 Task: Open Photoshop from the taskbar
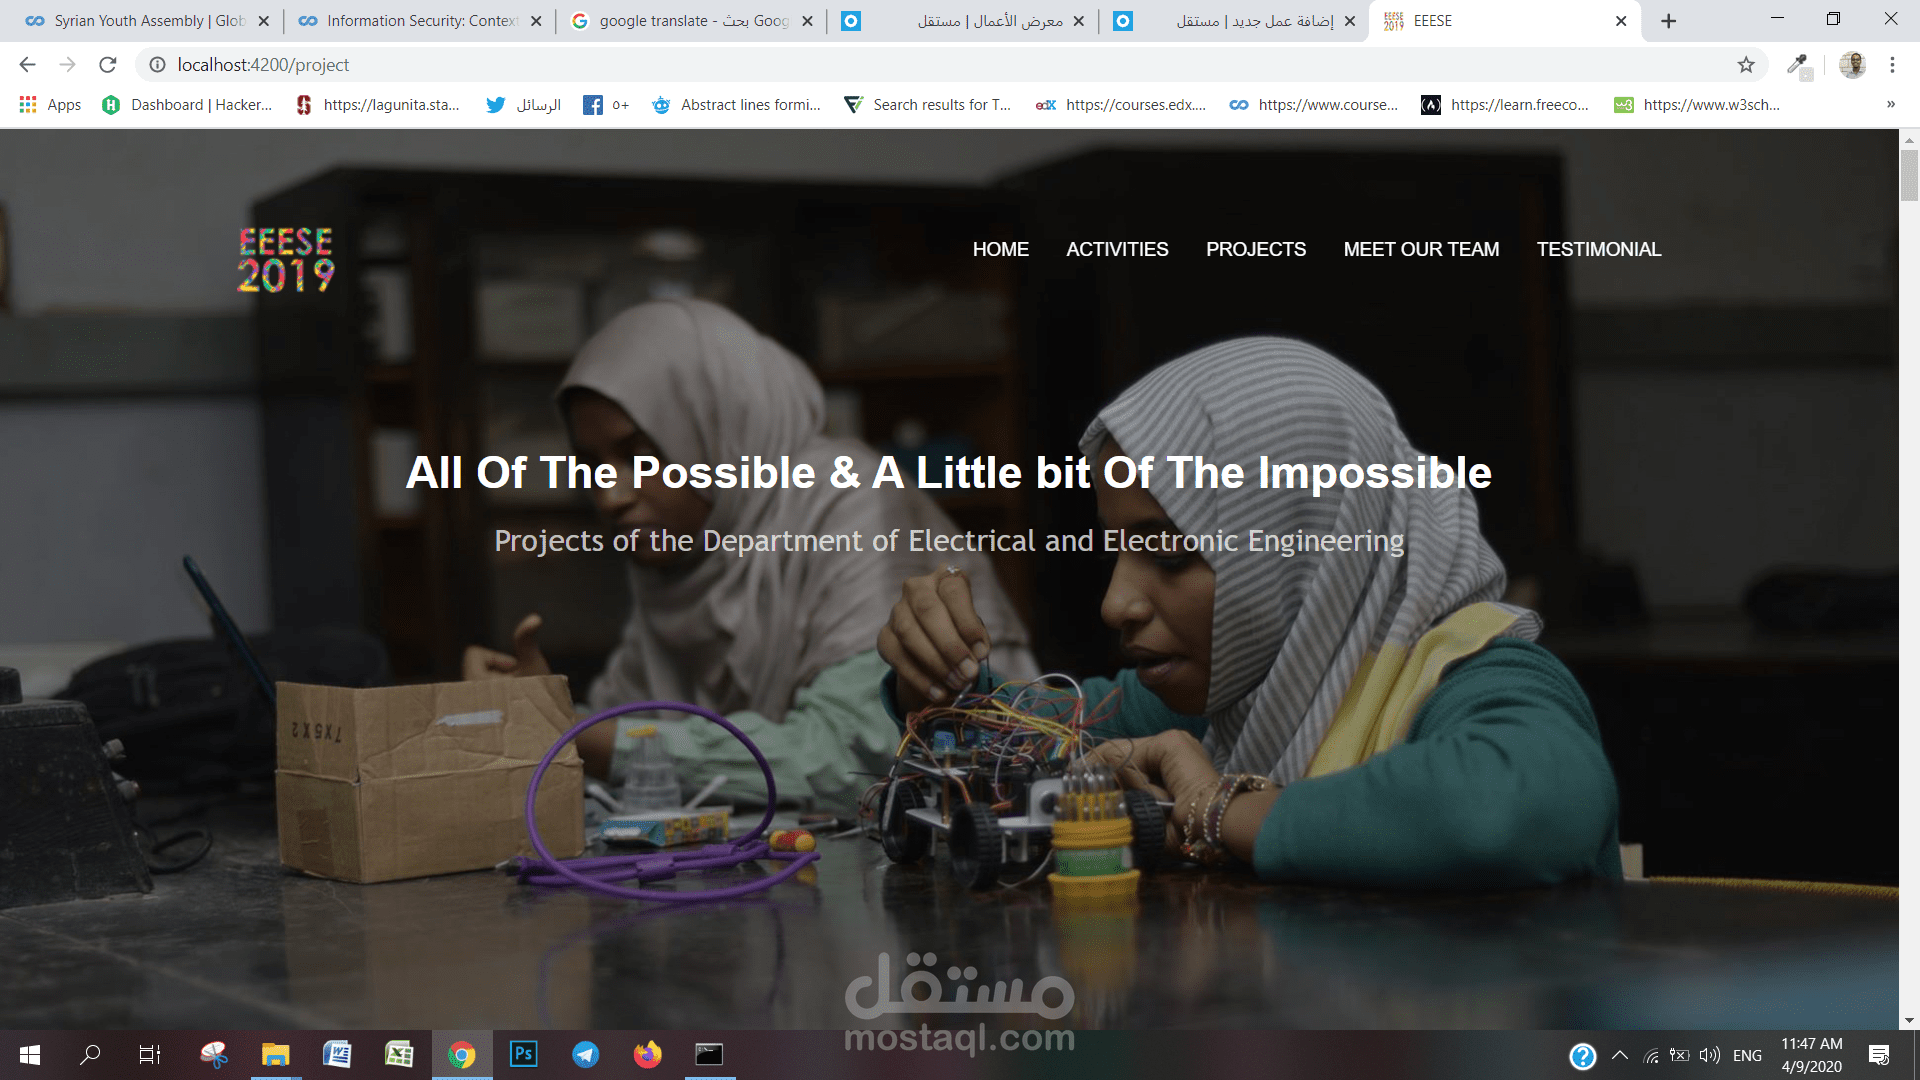[x=523, y=1054]
